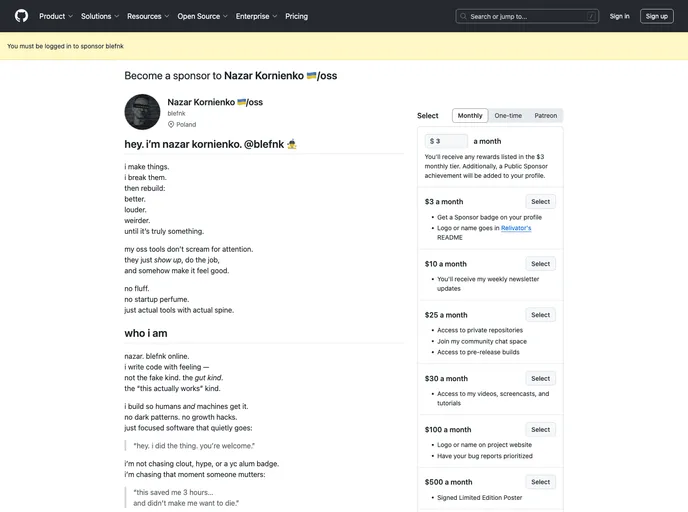The width and height of the screenshot is (688, 512).
Task: Switch to the One-time tab
Action: pos(508,115)
